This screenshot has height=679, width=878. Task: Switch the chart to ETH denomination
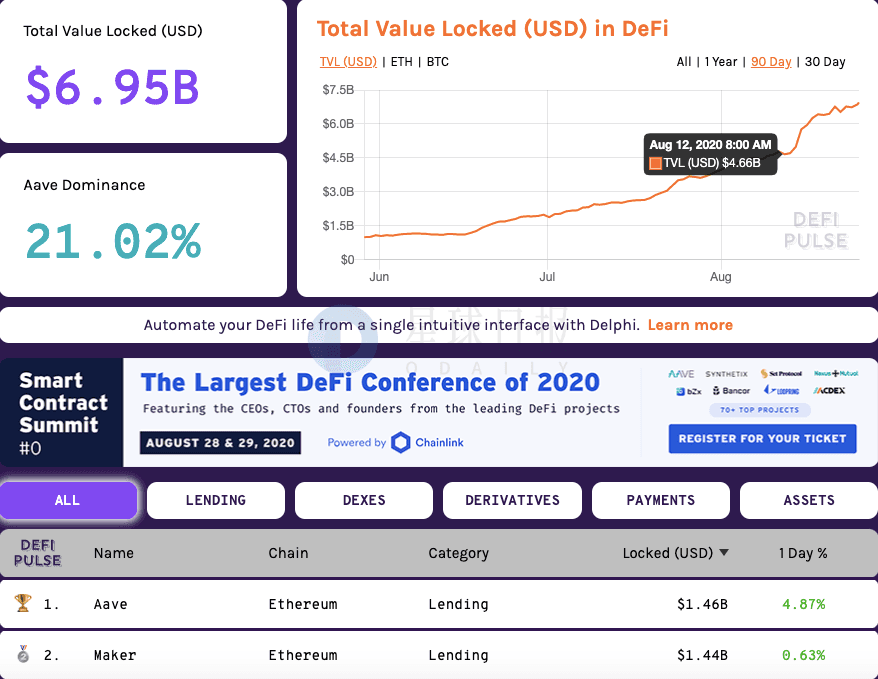tap(401, 62)
